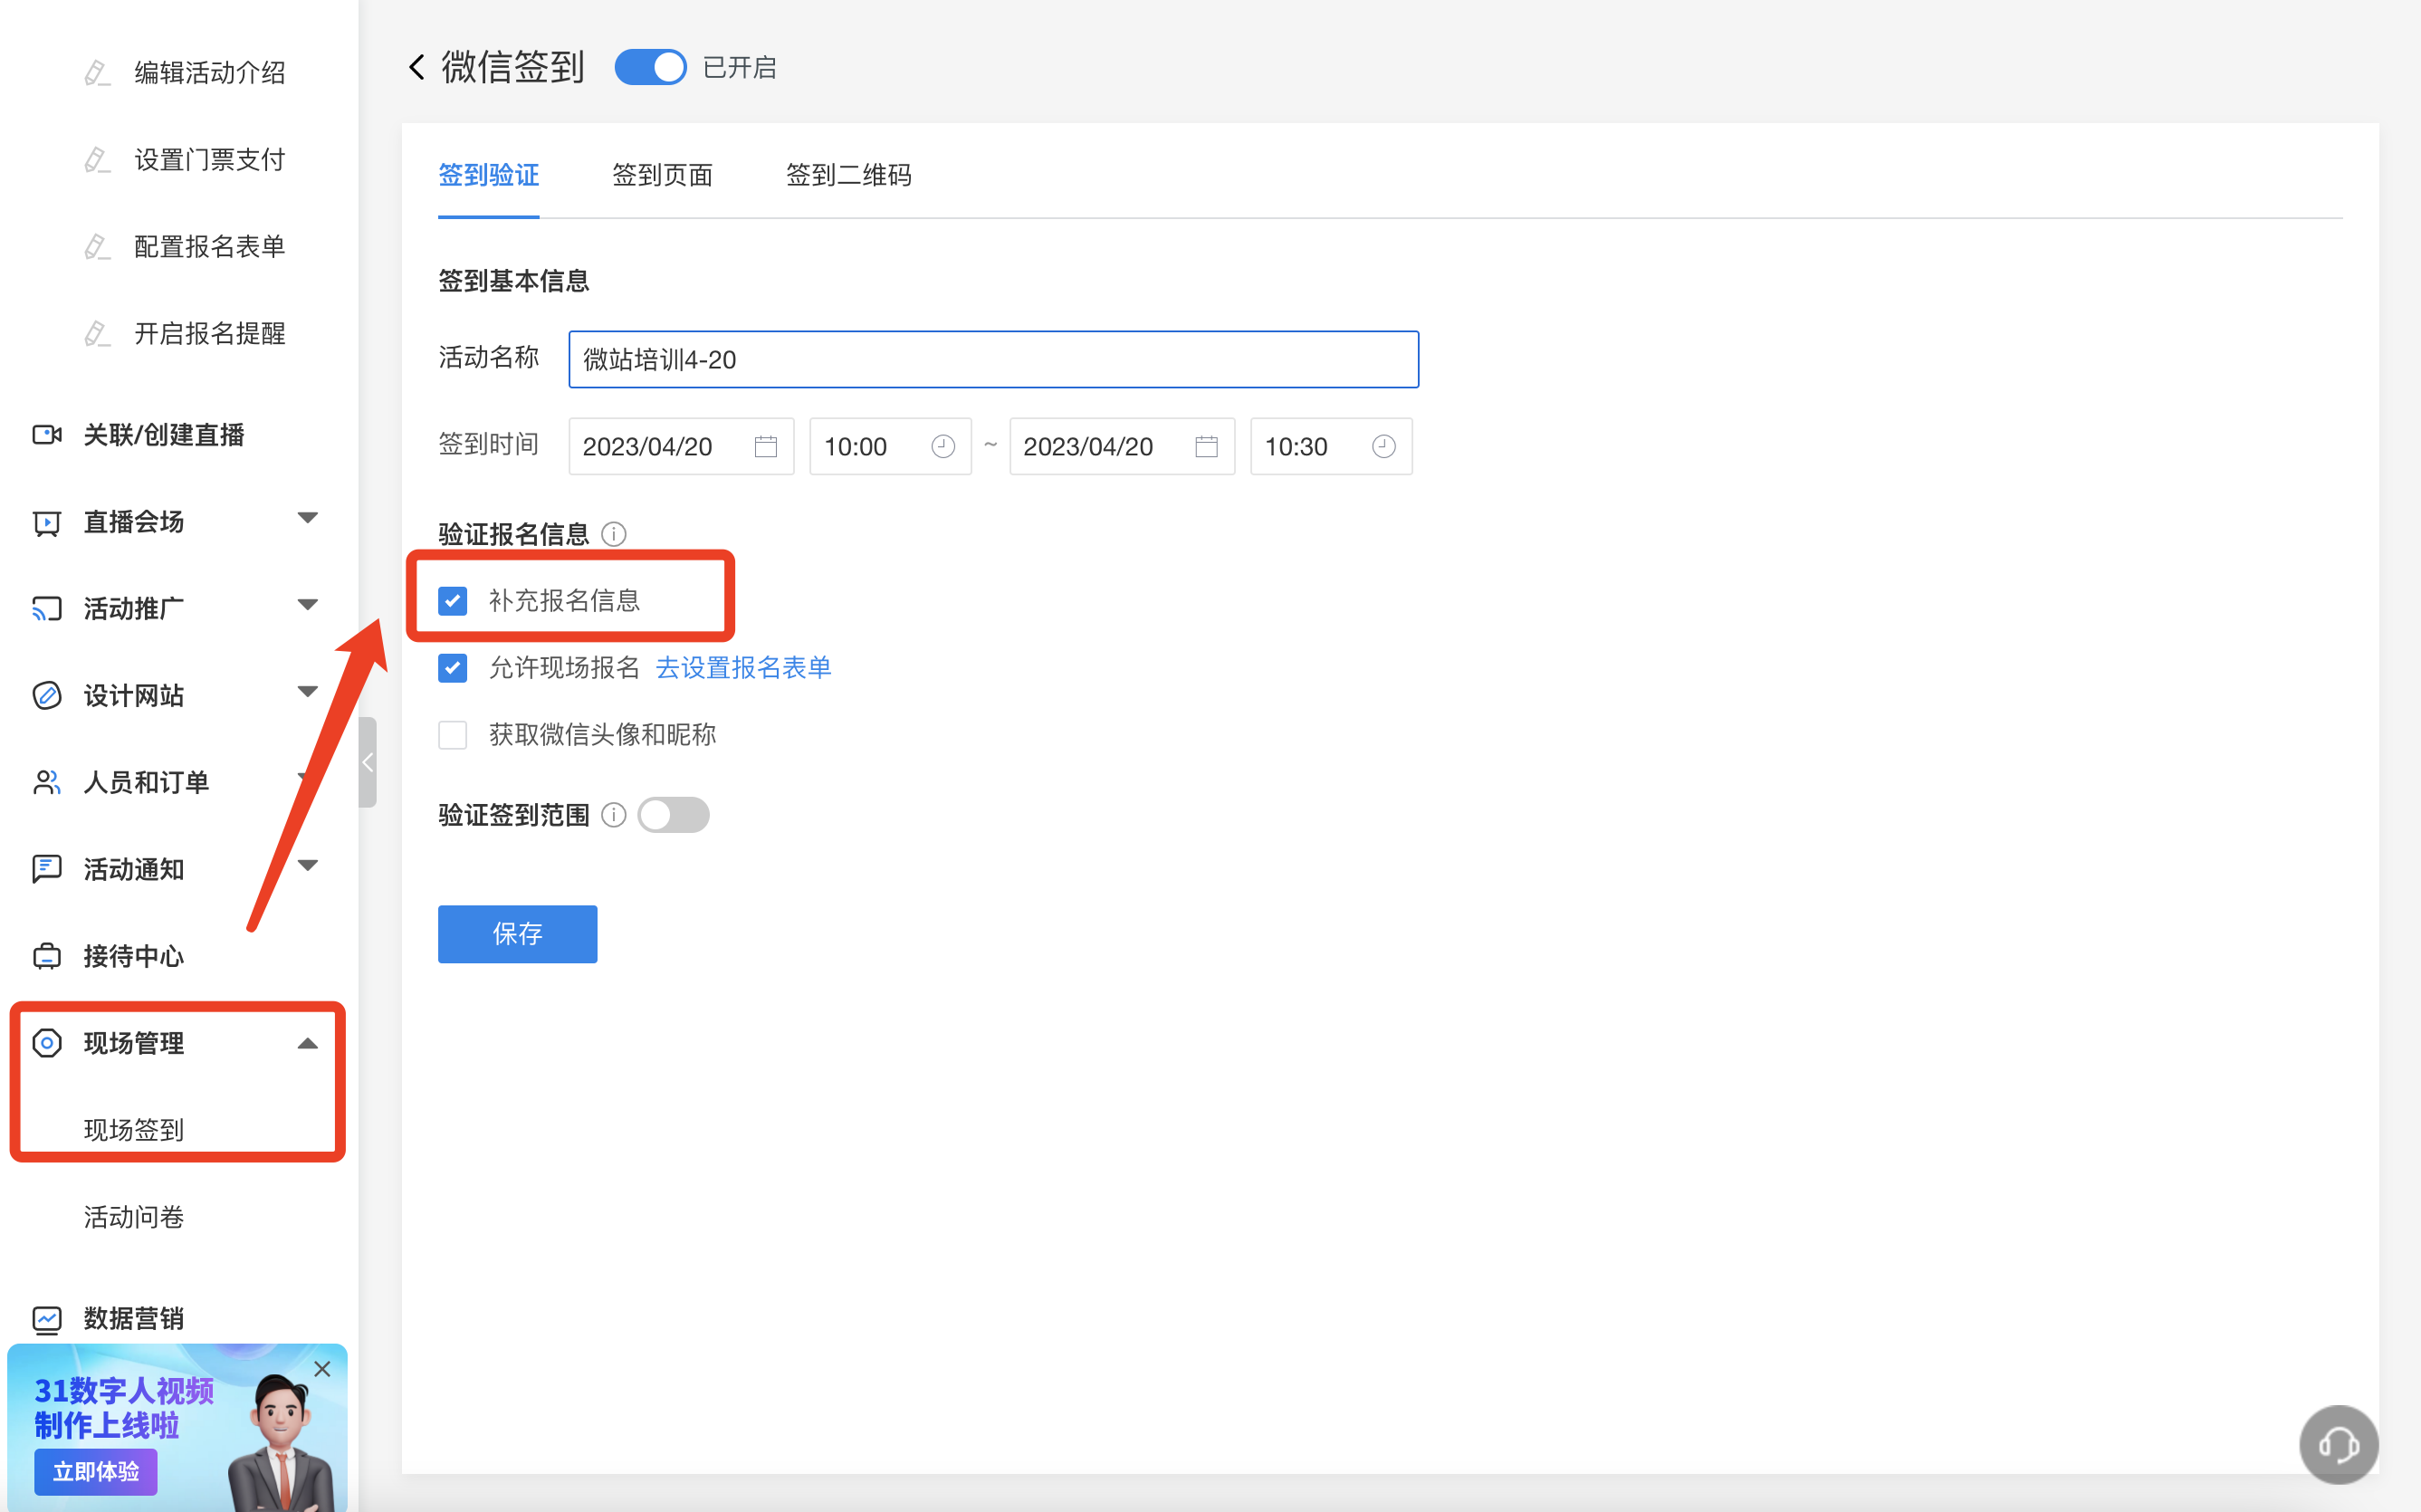
Task: Switch to the 签到页面 tab
Action: point(662,175)
